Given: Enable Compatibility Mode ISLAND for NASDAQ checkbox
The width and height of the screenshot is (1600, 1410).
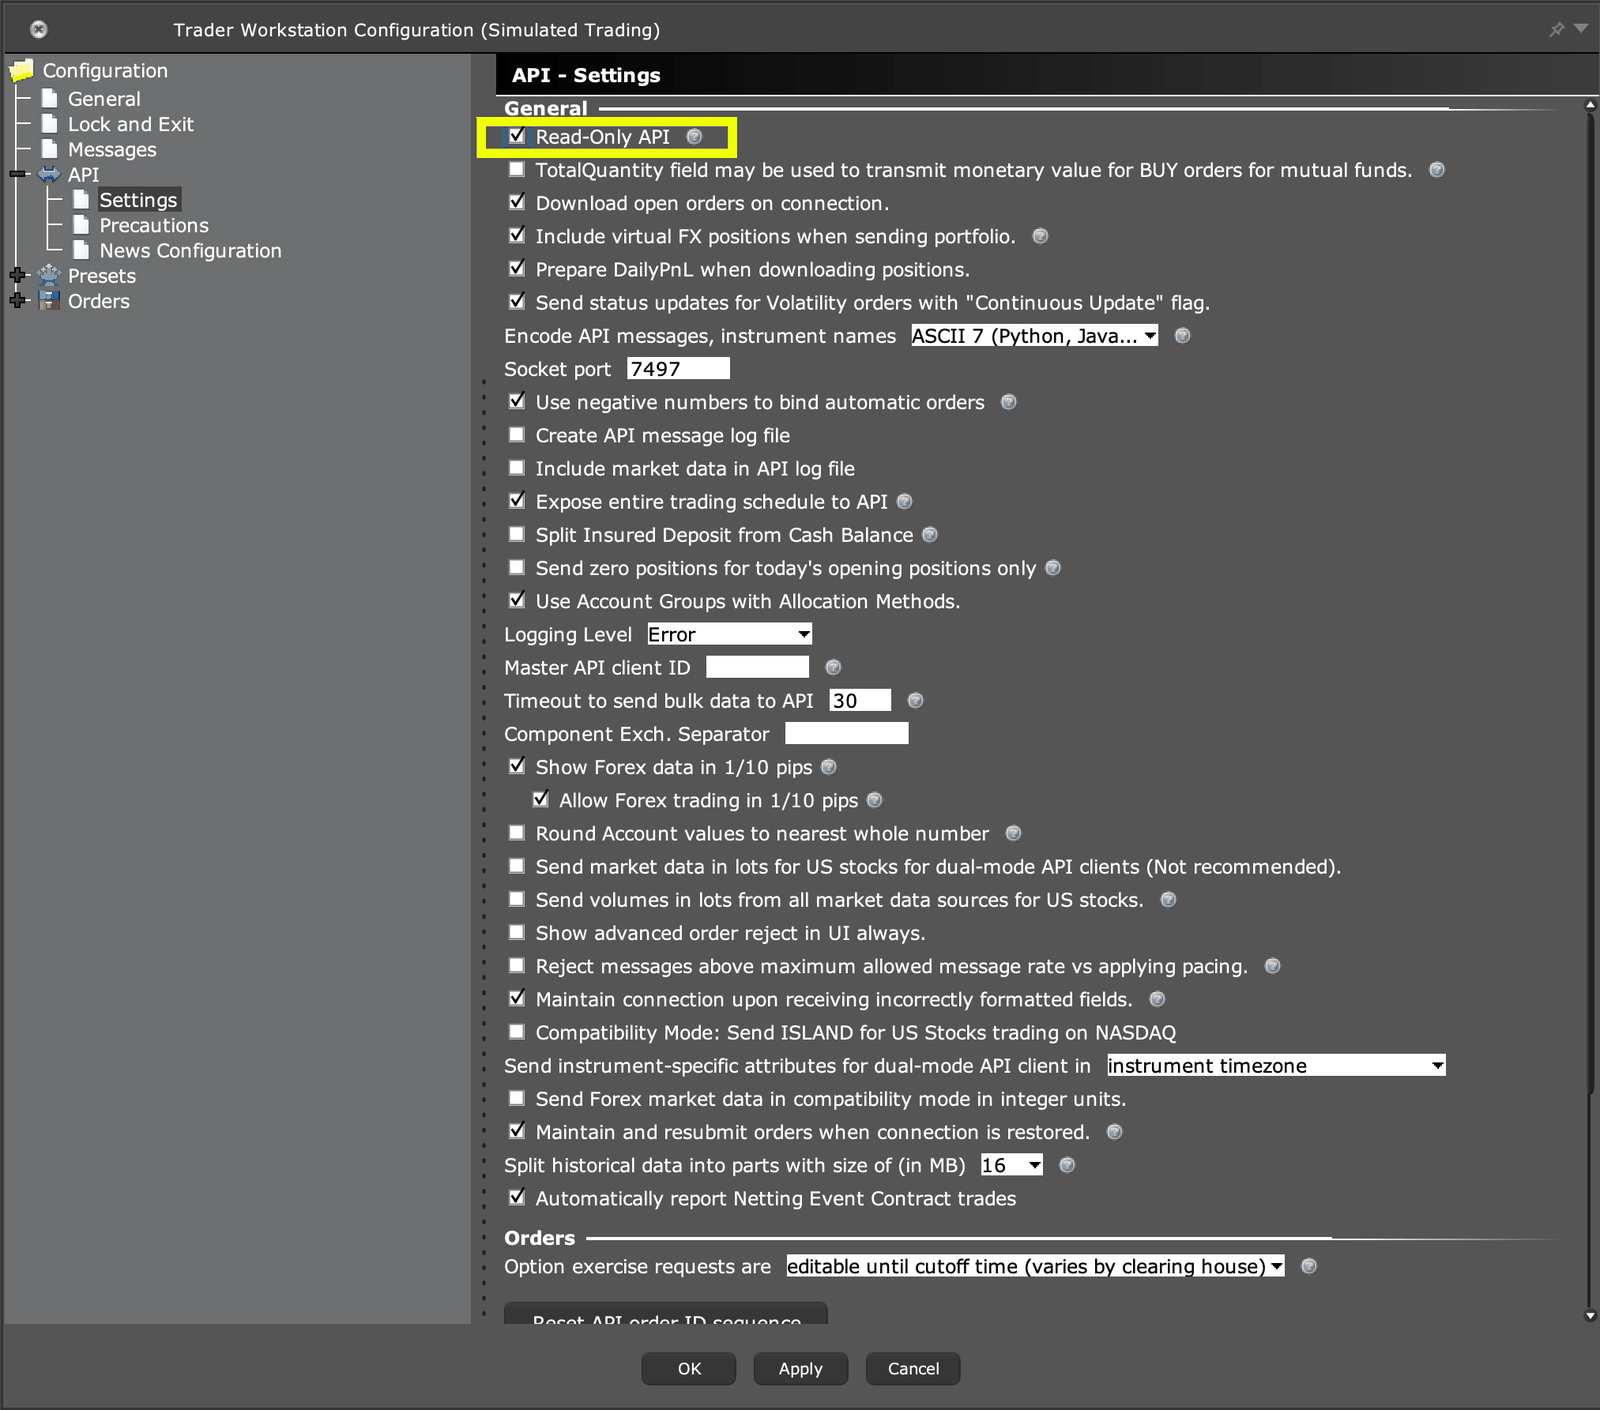Looking at the screenshot, I should pos(517,1031).
